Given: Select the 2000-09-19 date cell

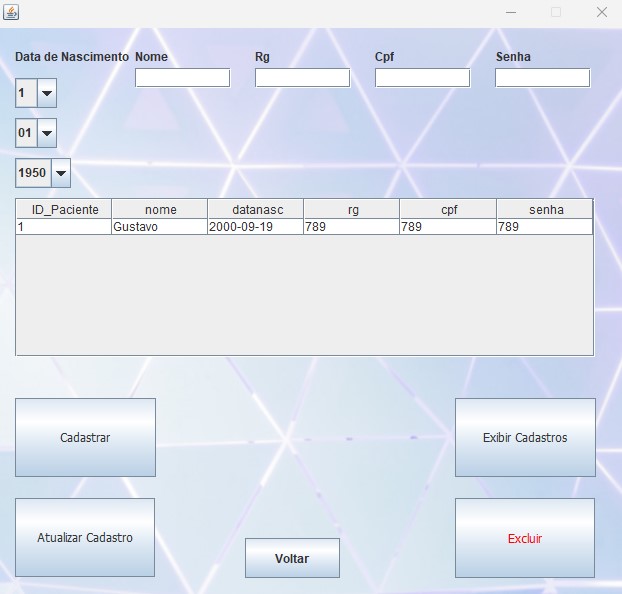Looking at the screenshot, I should coord(255,227).
